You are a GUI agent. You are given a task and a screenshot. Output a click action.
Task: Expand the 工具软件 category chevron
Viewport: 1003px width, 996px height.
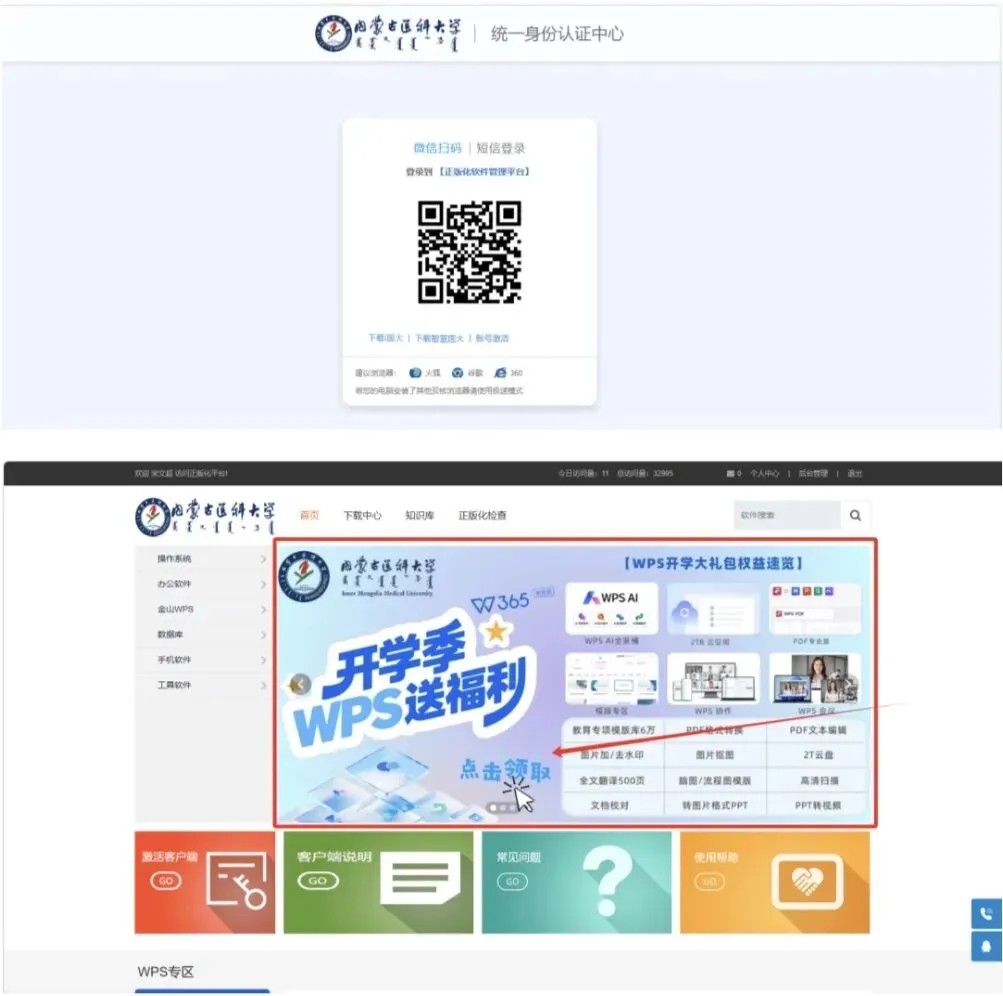[x=263, y=685]
